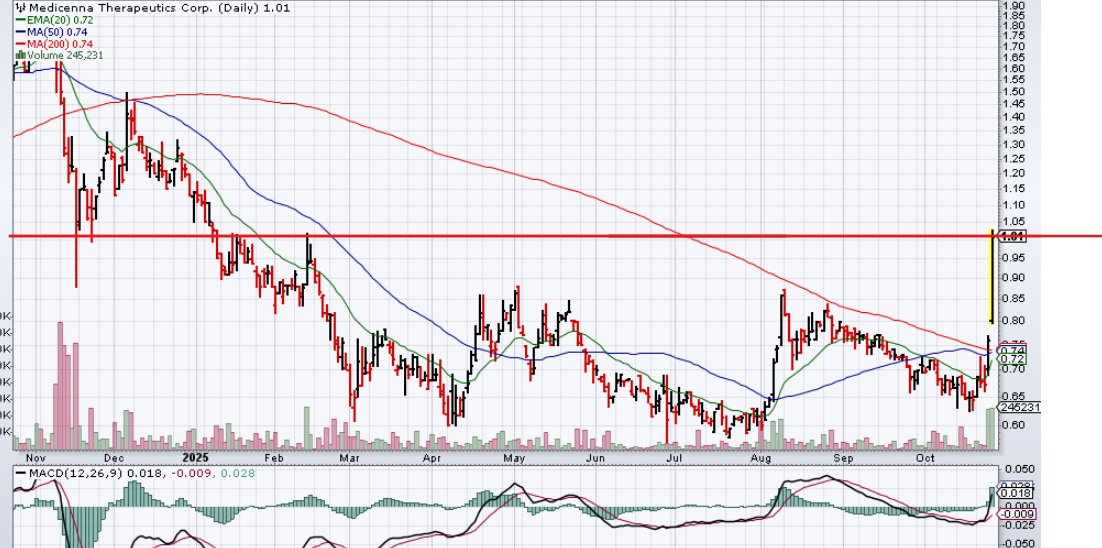Select the Mar label on time axis
1102x548 pixels.
point(349,457)
